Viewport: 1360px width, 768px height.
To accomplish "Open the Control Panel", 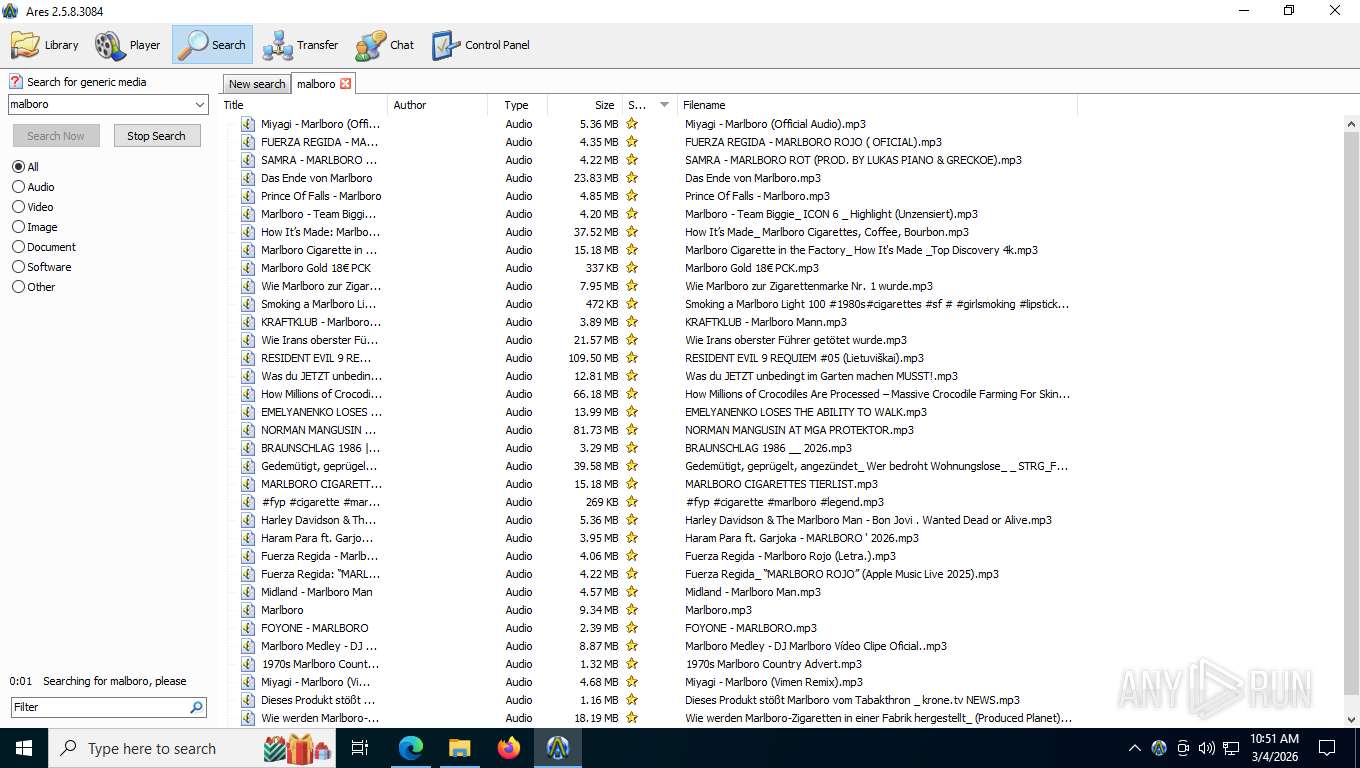I will [x=481, y=45].
